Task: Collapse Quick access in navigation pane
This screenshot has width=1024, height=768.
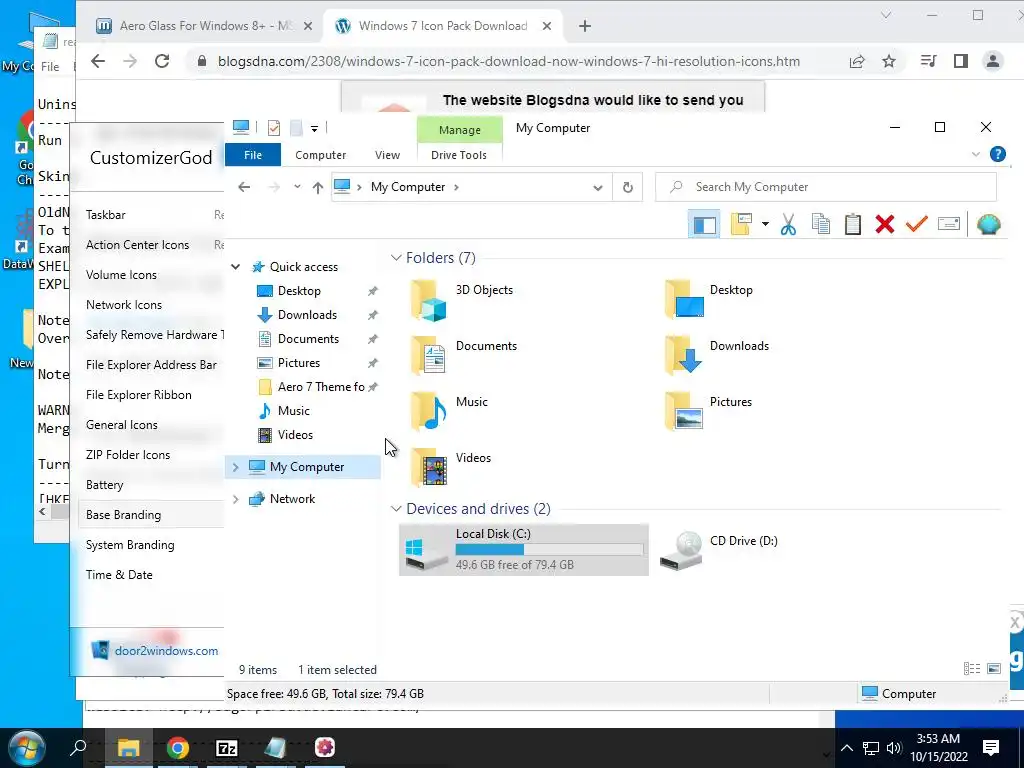Action: coord(236,266)
